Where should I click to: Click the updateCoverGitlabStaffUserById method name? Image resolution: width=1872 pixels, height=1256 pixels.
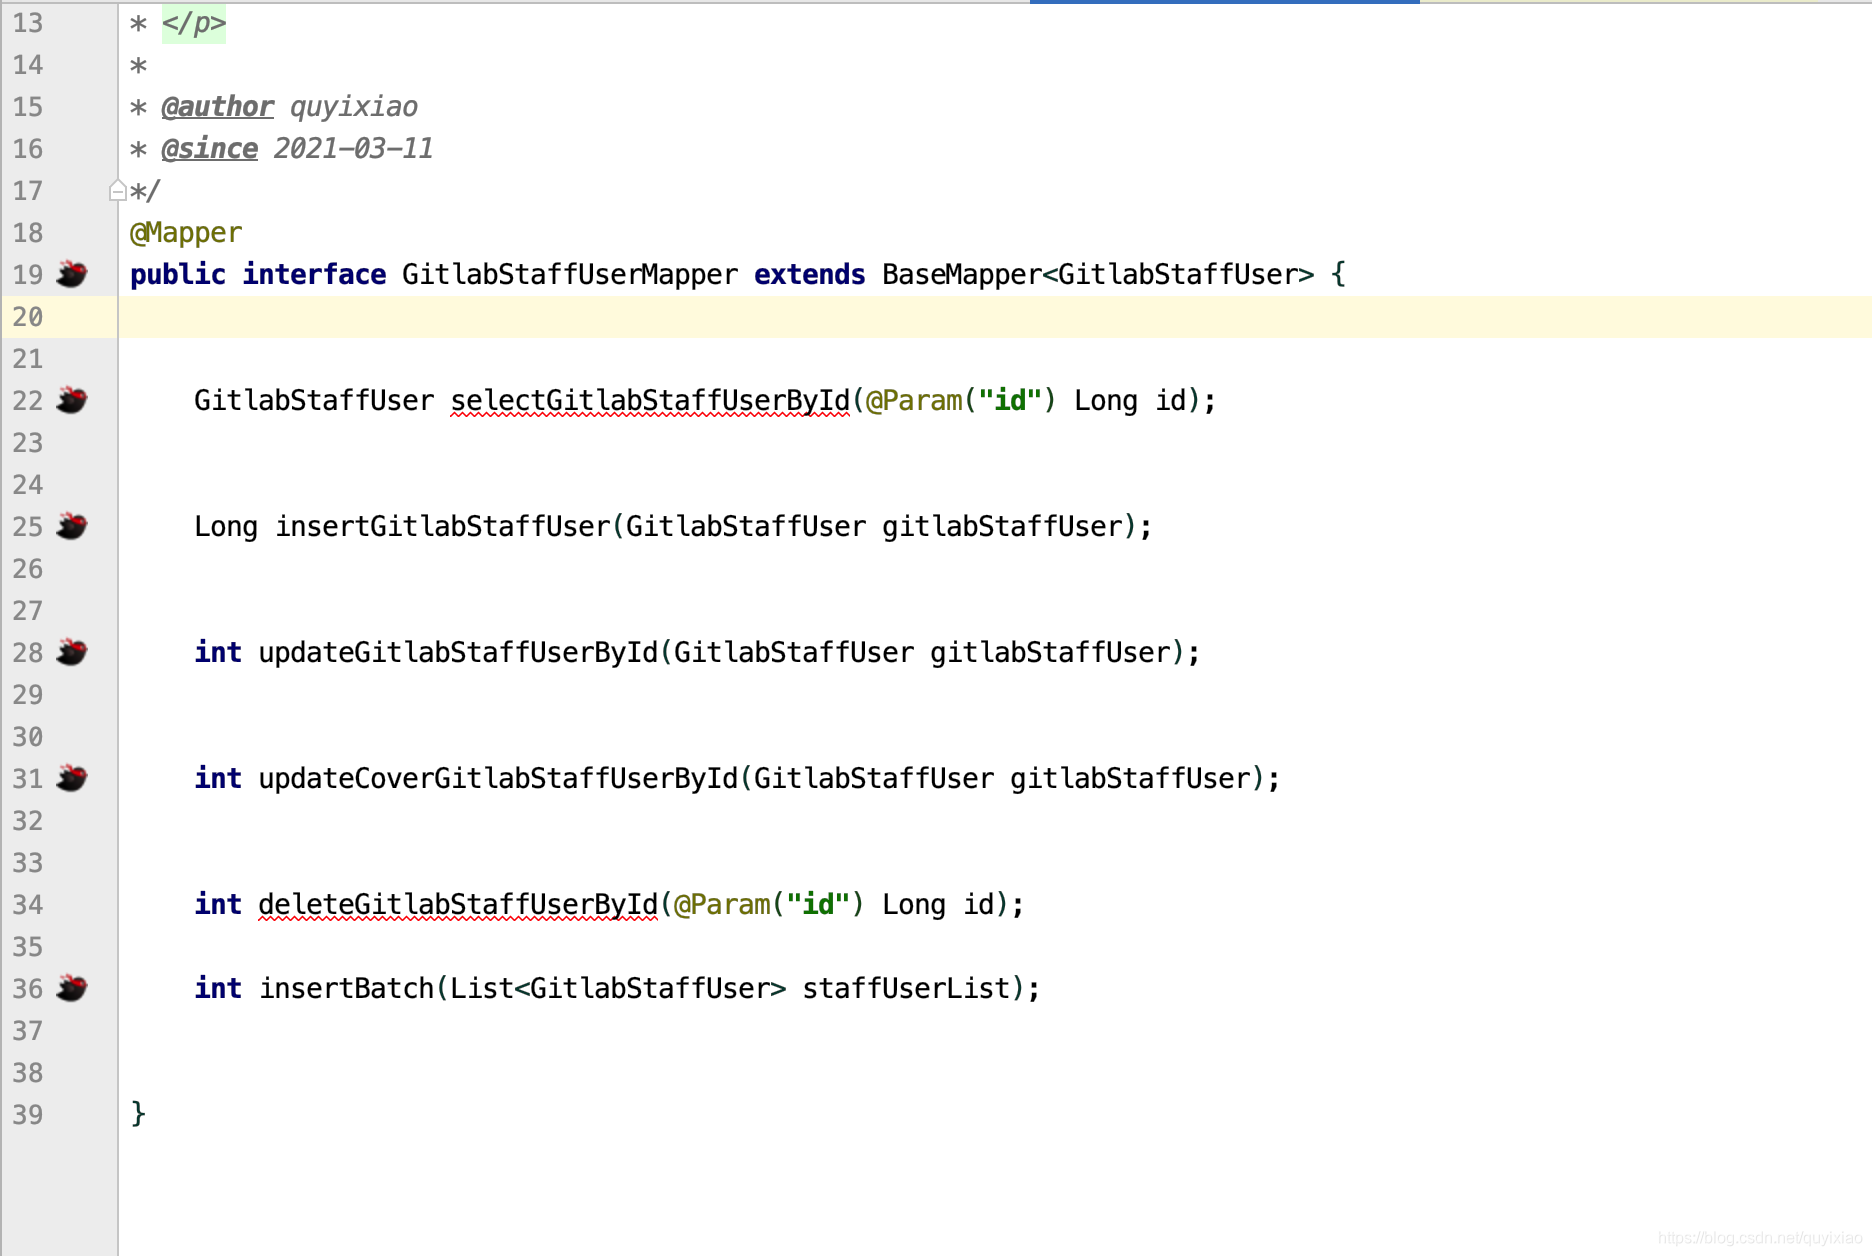[498, 778]
